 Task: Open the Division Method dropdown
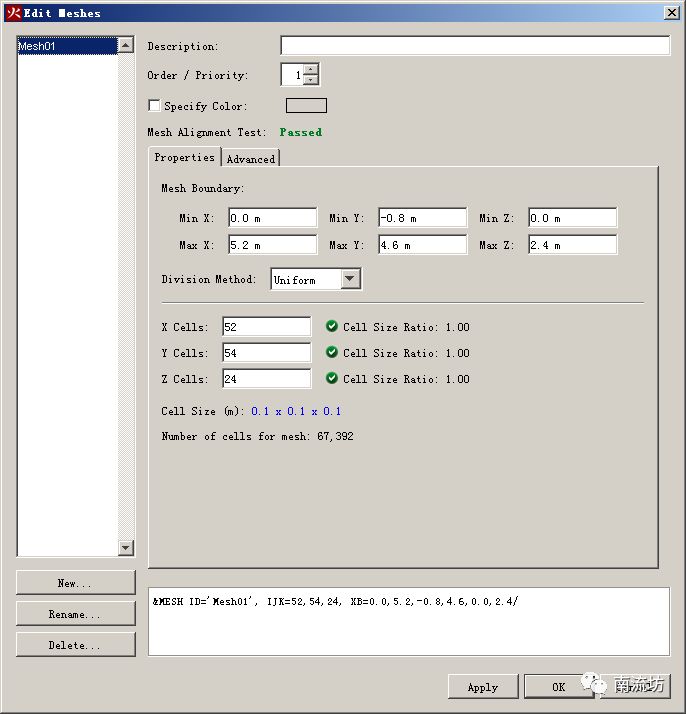pos(350,280)
